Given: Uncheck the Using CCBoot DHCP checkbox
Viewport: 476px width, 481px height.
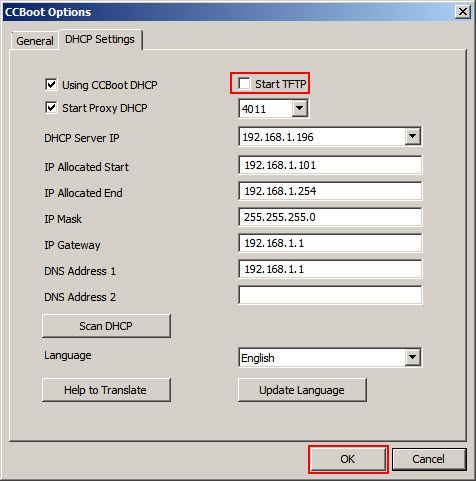Looking at the screenshot, I should 51,84.
